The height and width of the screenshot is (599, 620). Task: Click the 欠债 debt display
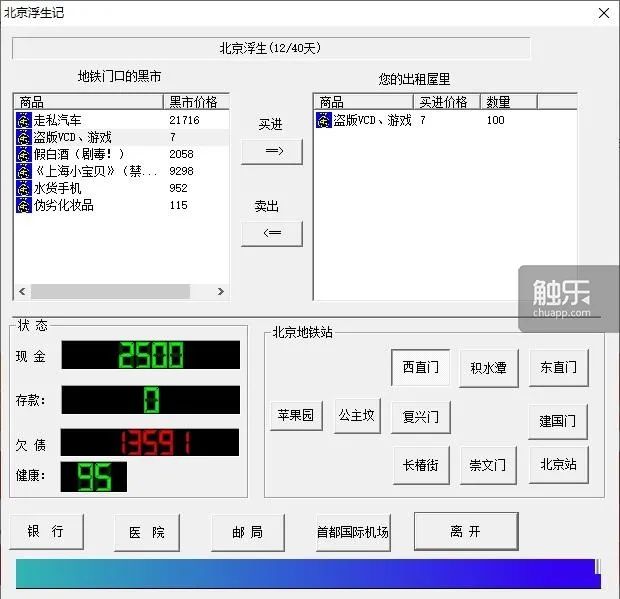150,442
